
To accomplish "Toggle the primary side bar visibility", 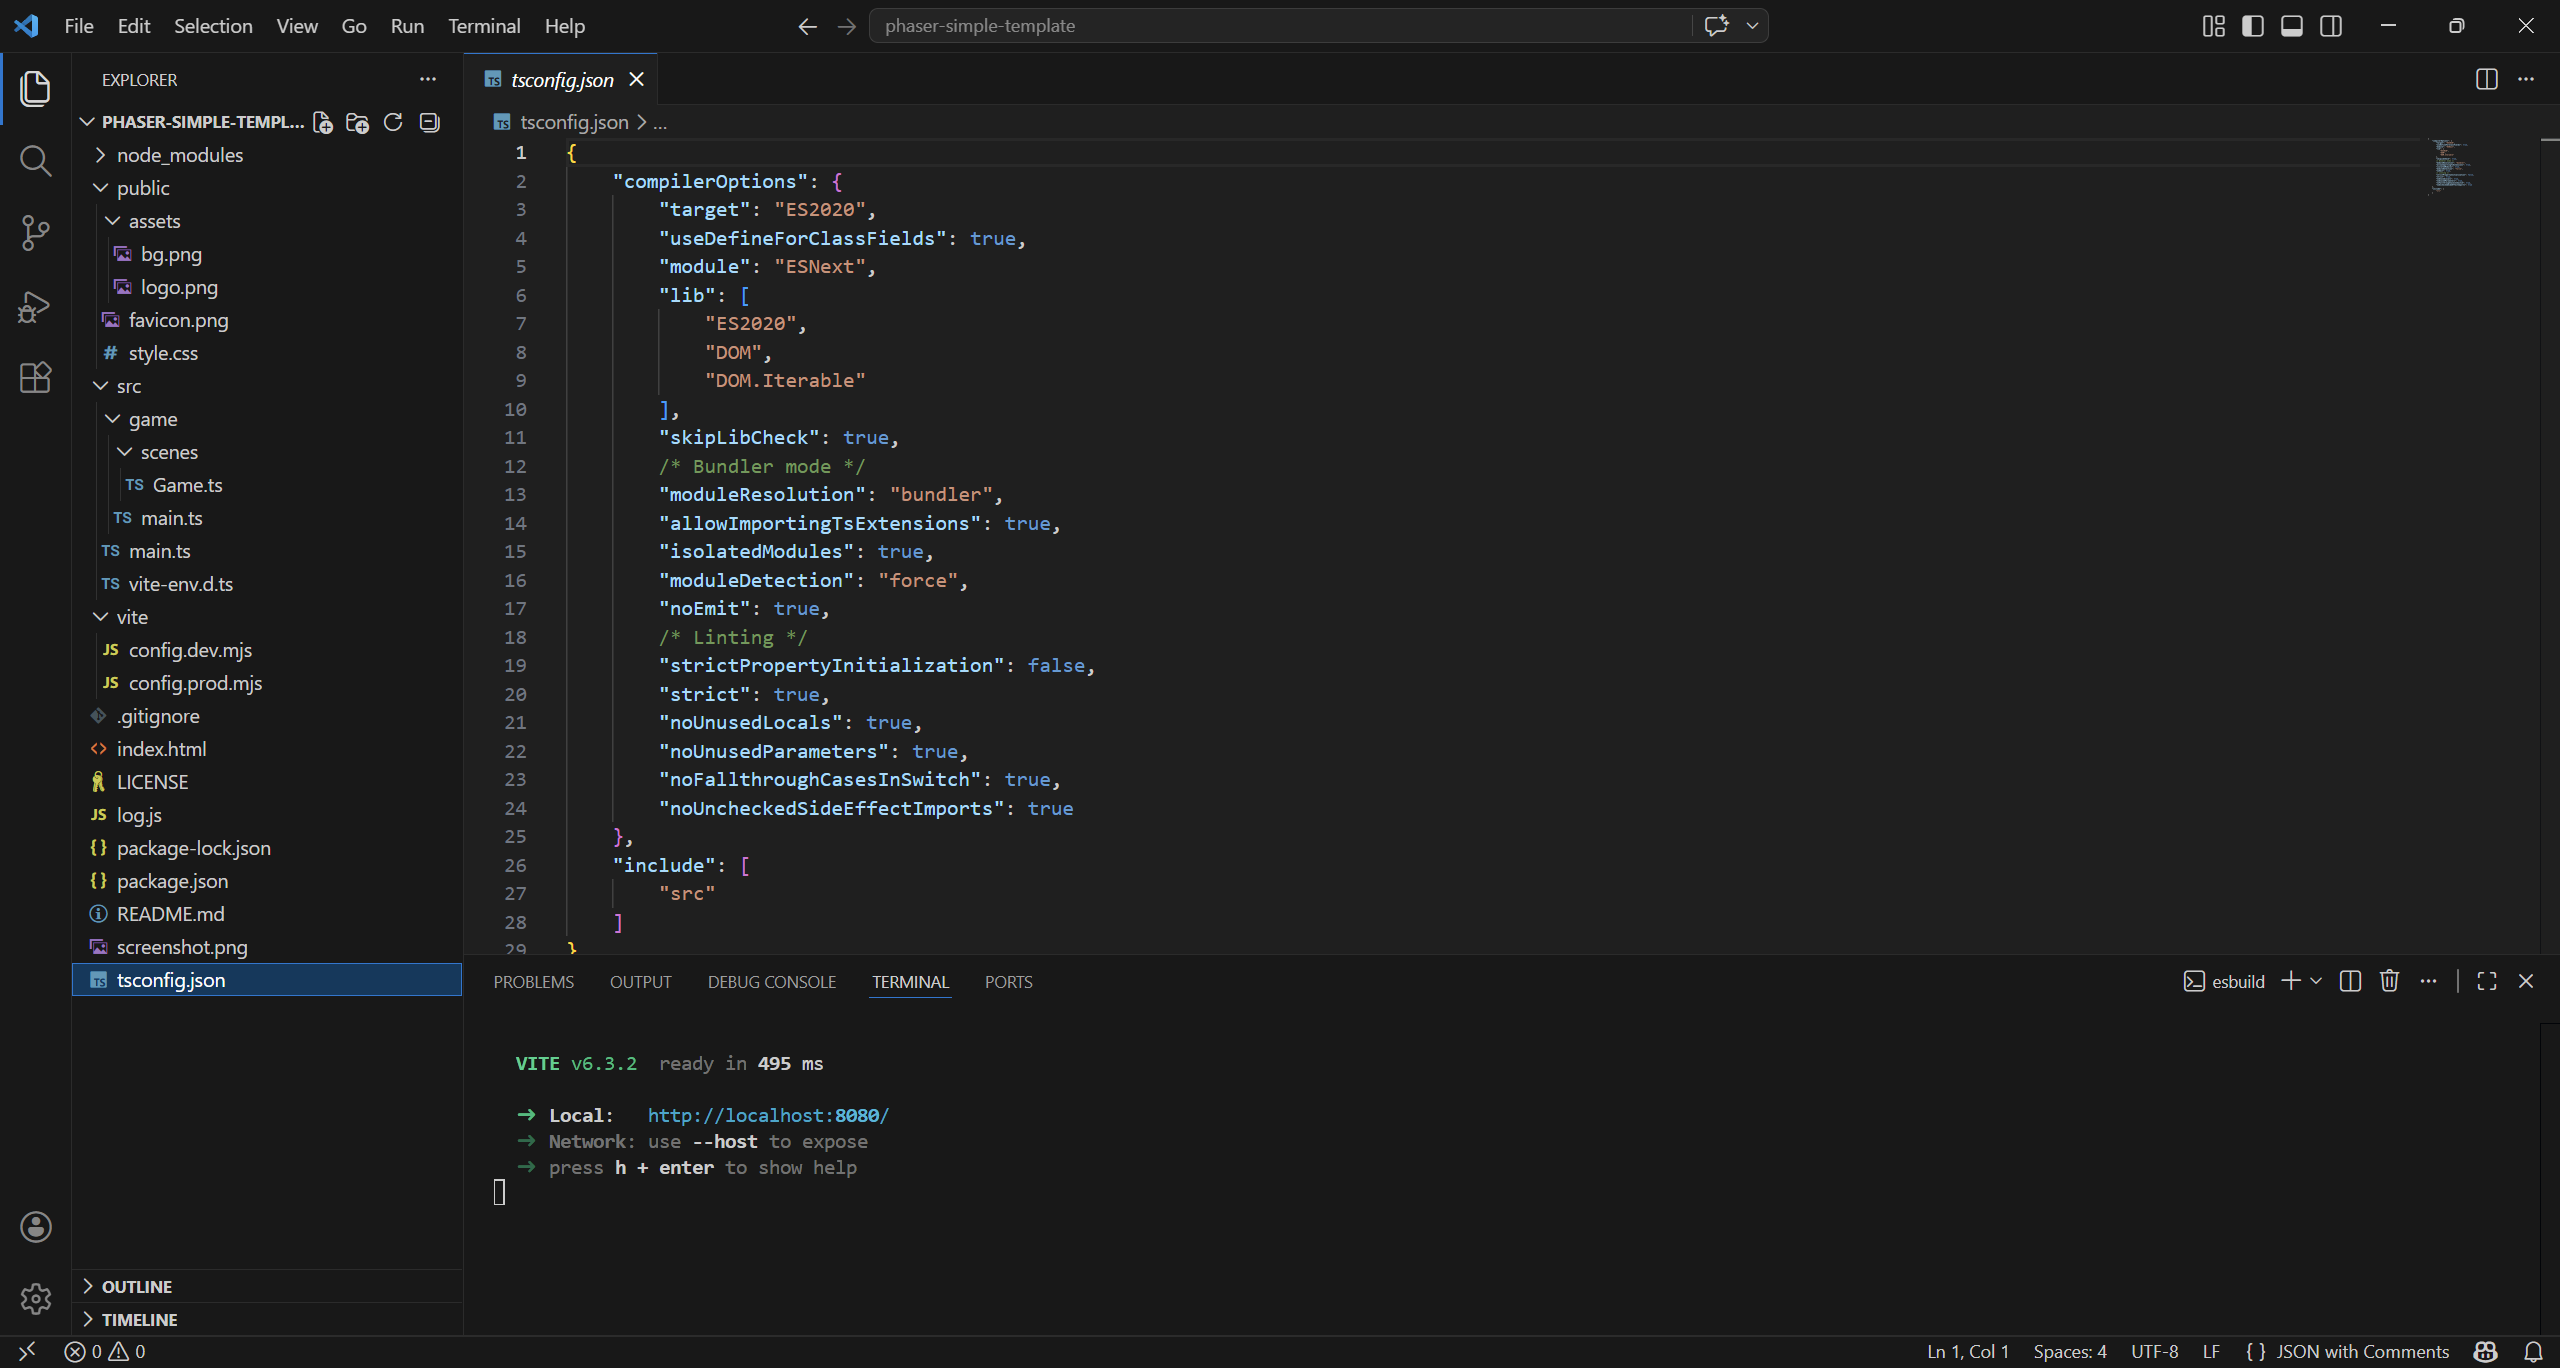I will (x=2252, y=26).
